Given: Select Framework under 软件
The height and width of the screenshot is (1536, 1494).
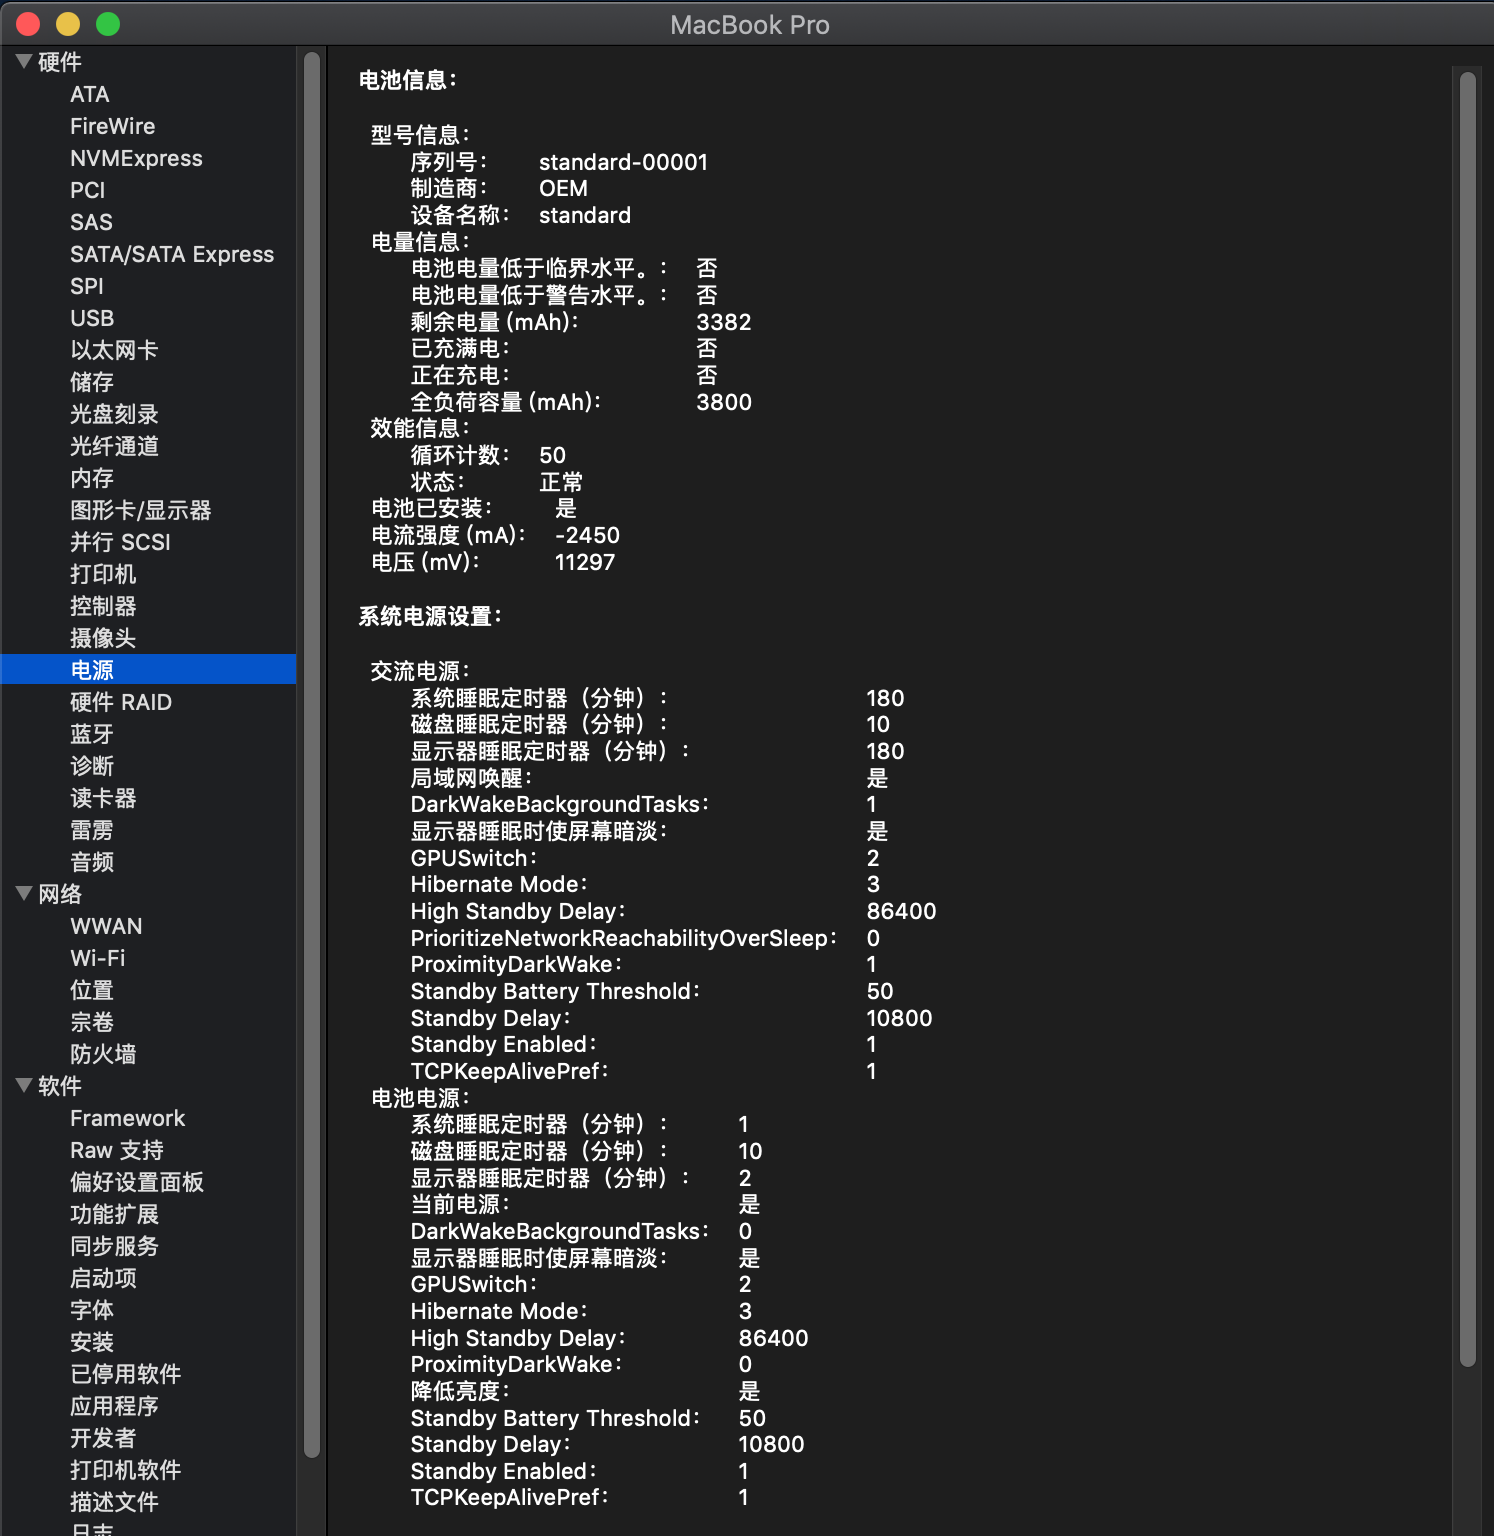Looking at the screenshot, I should tap(128, 1118).
